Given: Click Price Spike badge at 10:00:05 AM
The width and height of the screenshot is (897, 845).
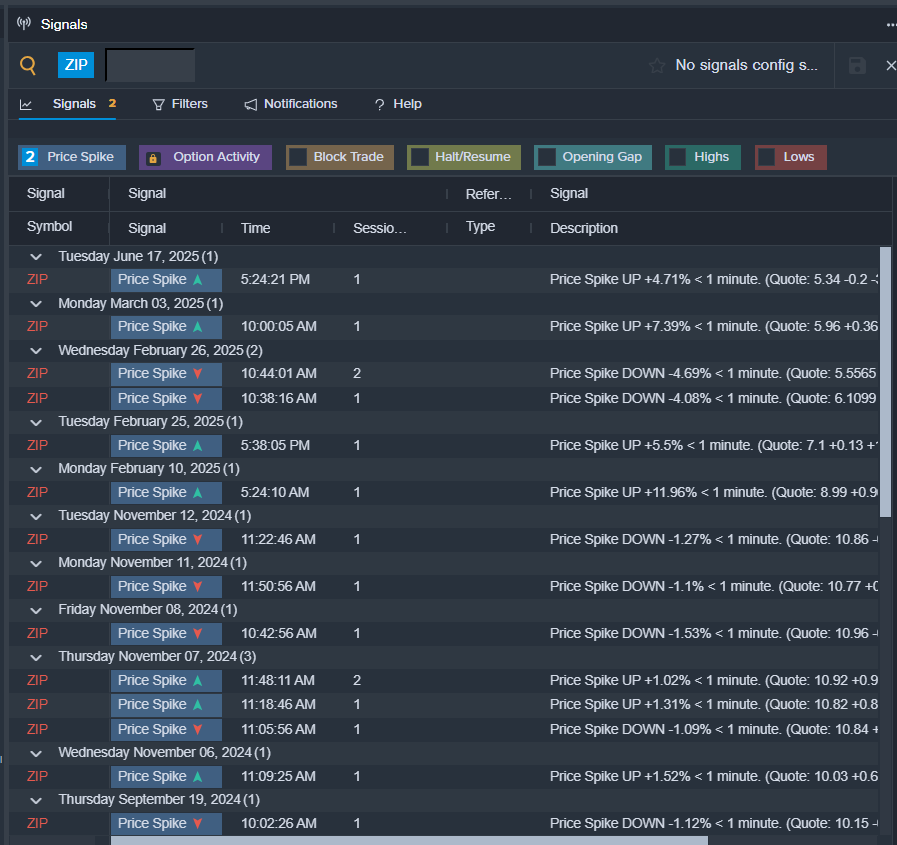Looking at the screenshot, I should [166, 327].
